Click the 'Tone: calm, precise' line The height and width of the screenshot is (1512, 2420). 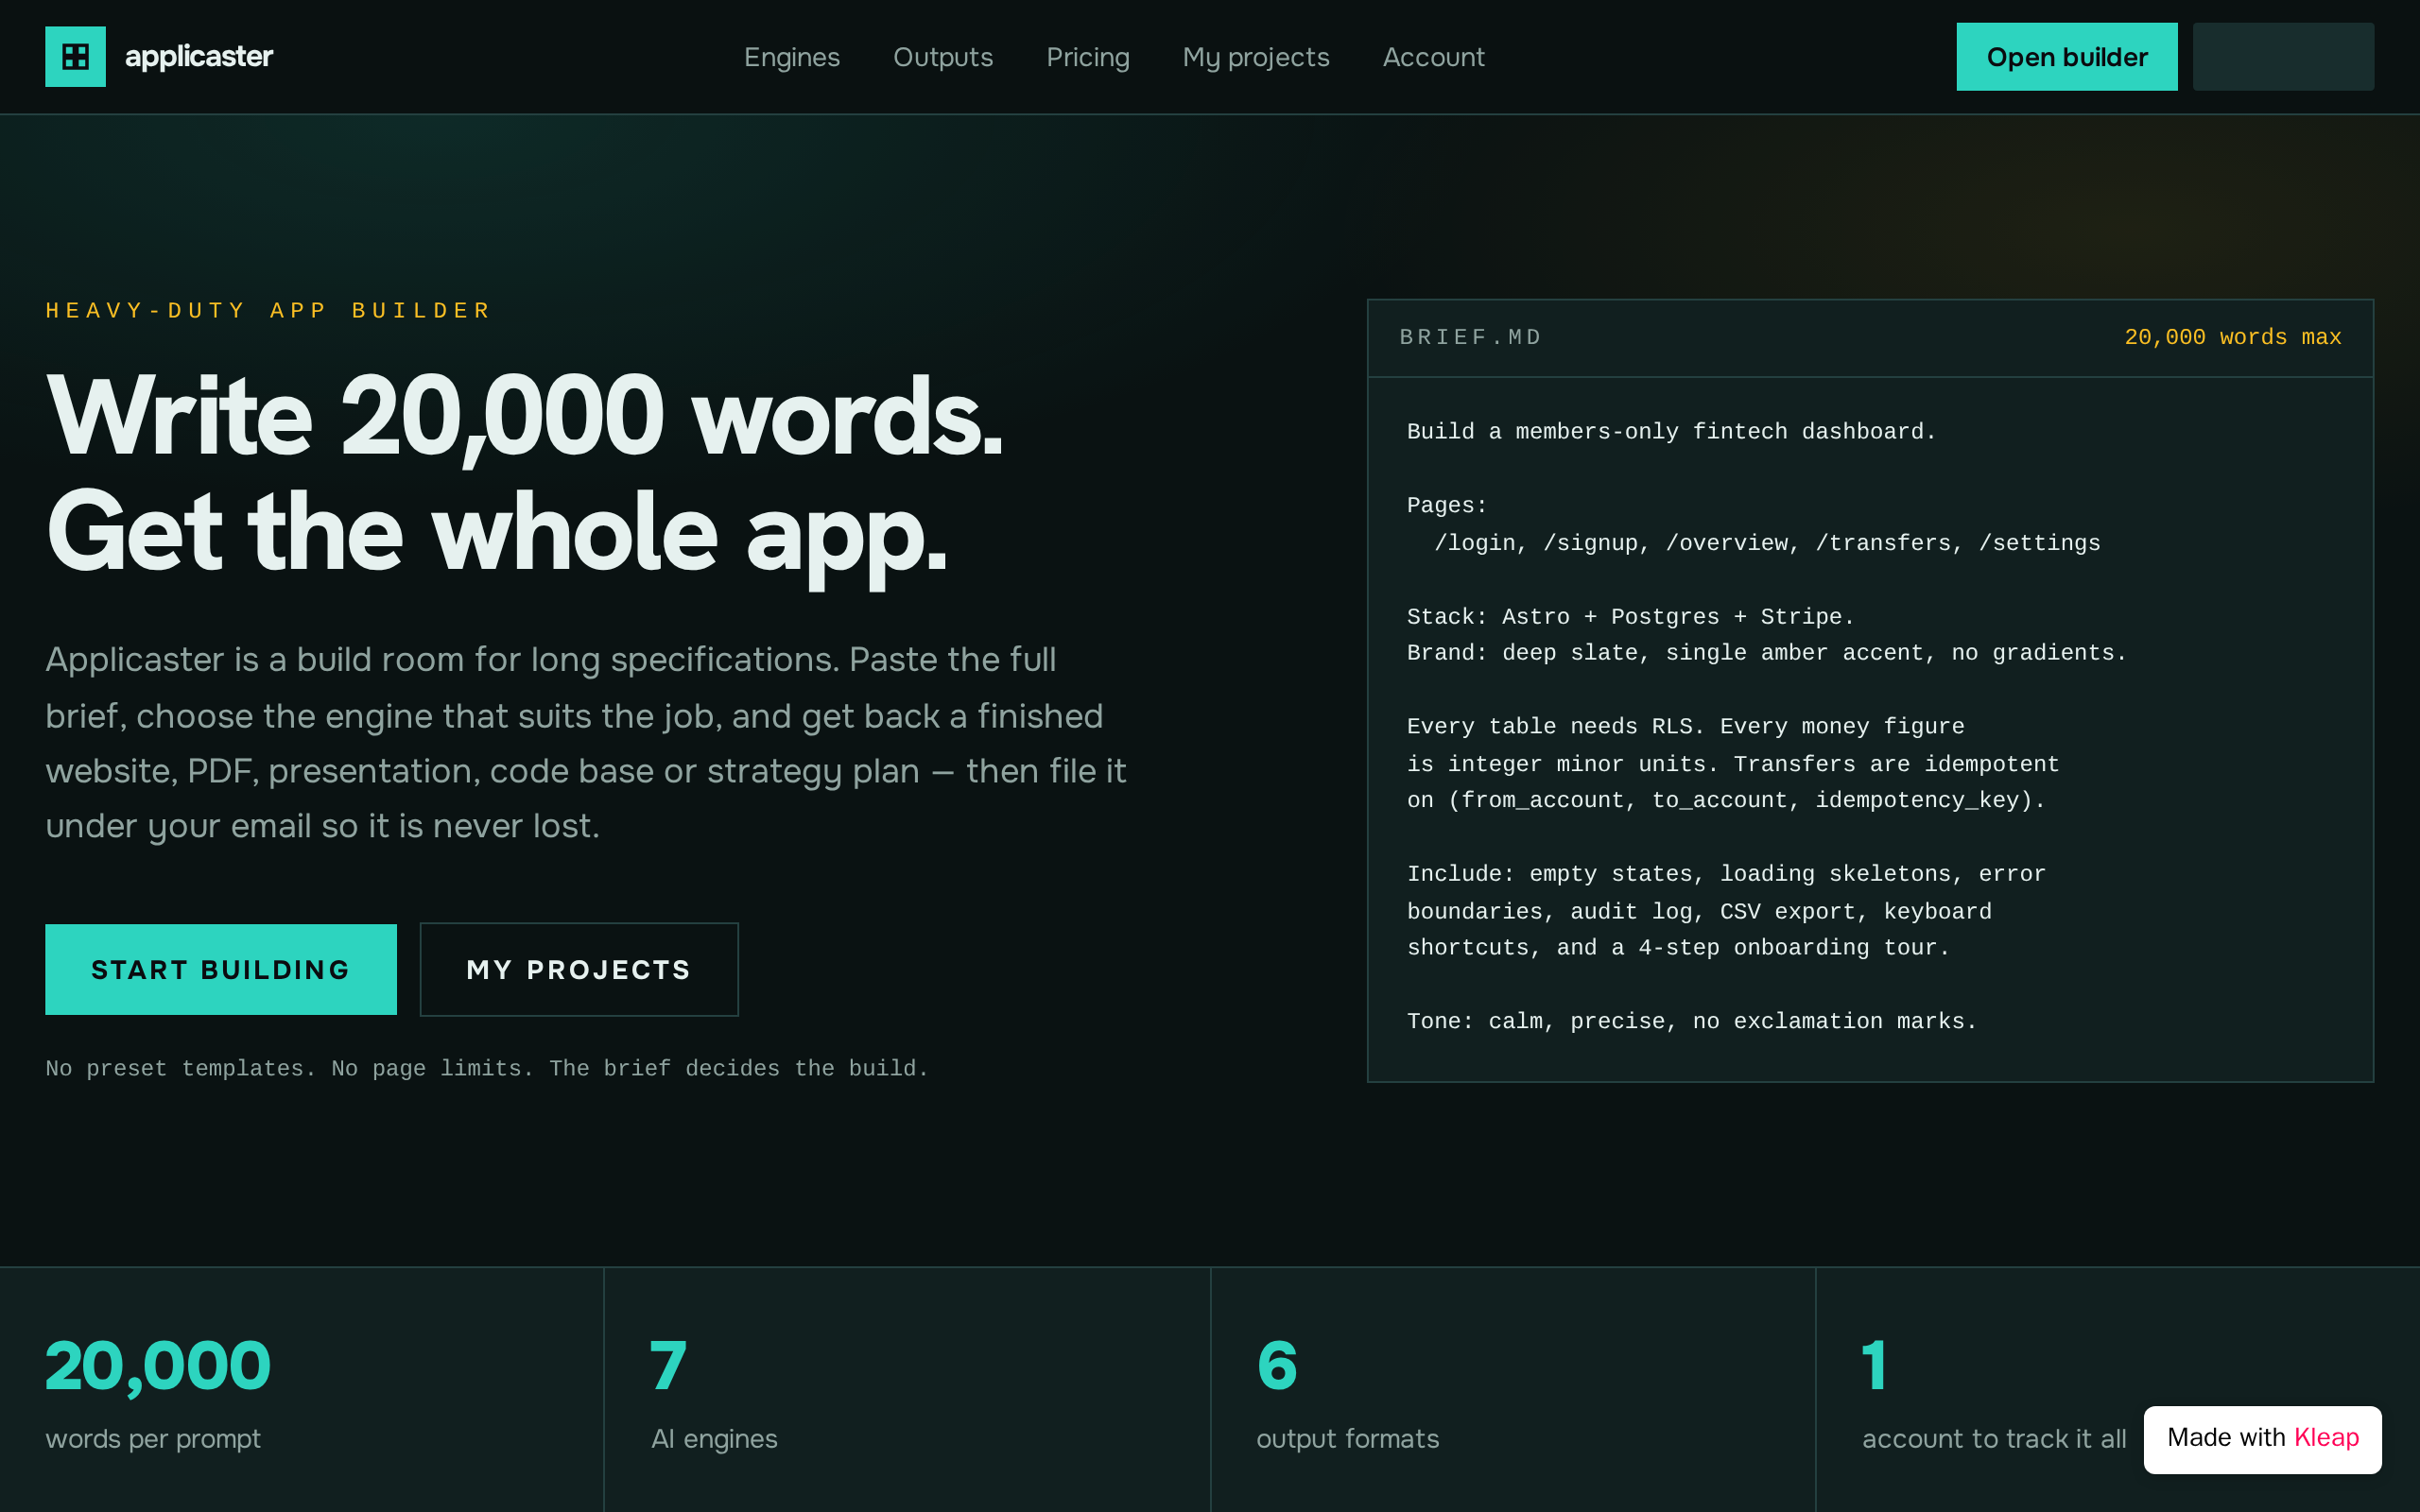click(1691, 1021)
